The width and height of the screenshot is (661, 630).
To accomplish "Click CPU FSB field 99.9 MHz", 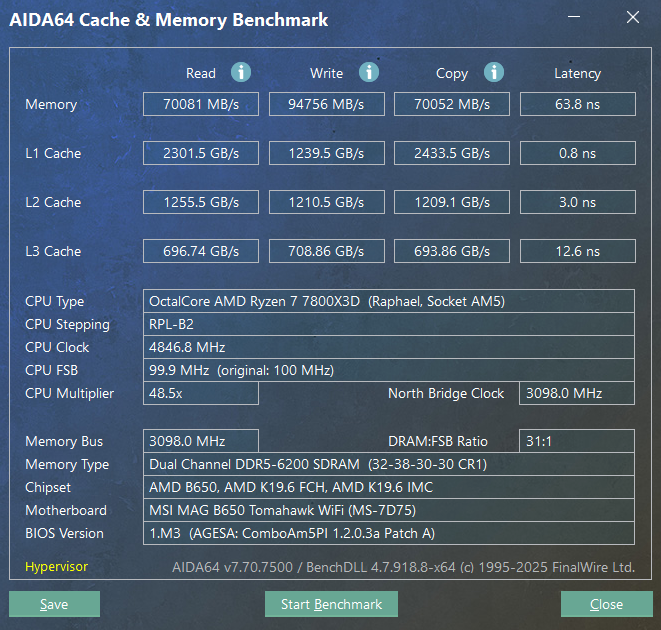I will (x=389, y=370).
